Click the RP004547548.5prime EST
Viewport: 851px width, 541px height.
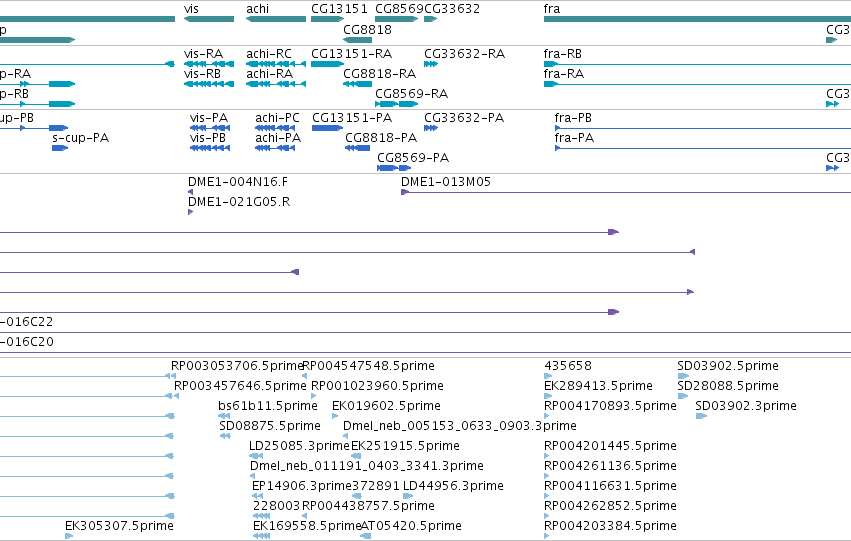[304, 376]
